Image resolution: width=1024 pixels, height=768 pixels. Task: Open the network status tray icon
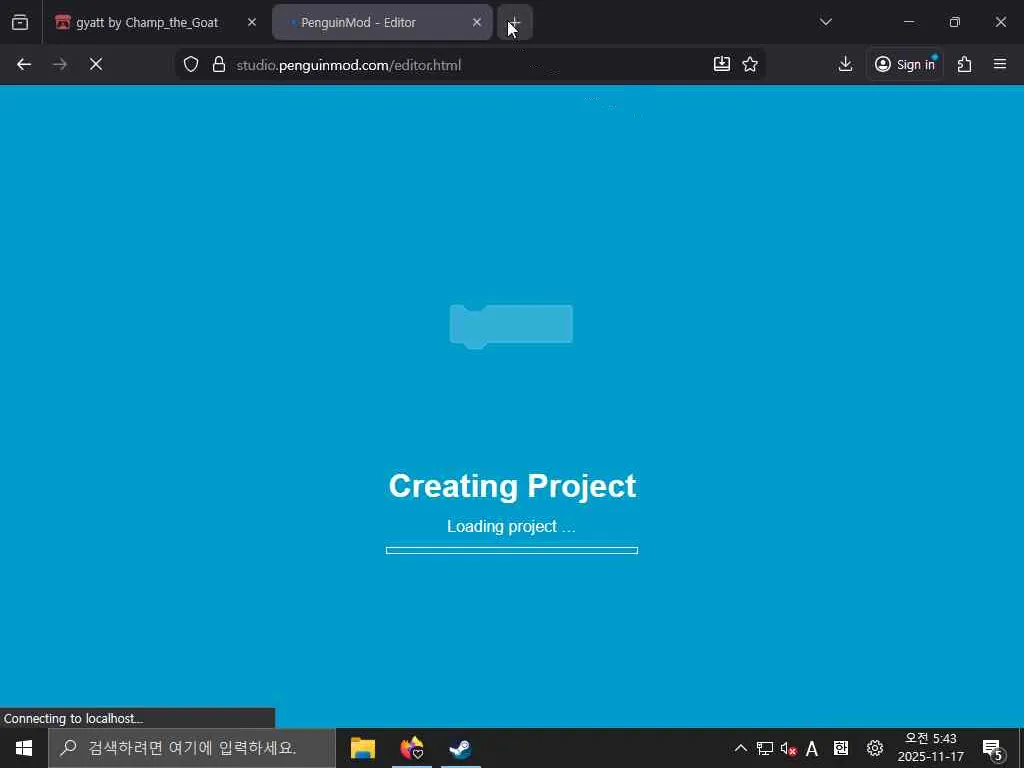[x=765, y=748]
